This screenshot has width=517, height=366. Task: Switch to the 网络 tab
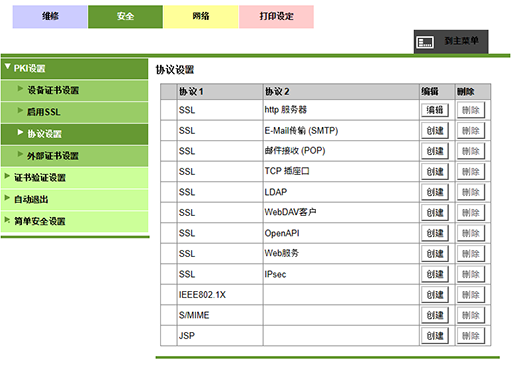tap(201, 16)
